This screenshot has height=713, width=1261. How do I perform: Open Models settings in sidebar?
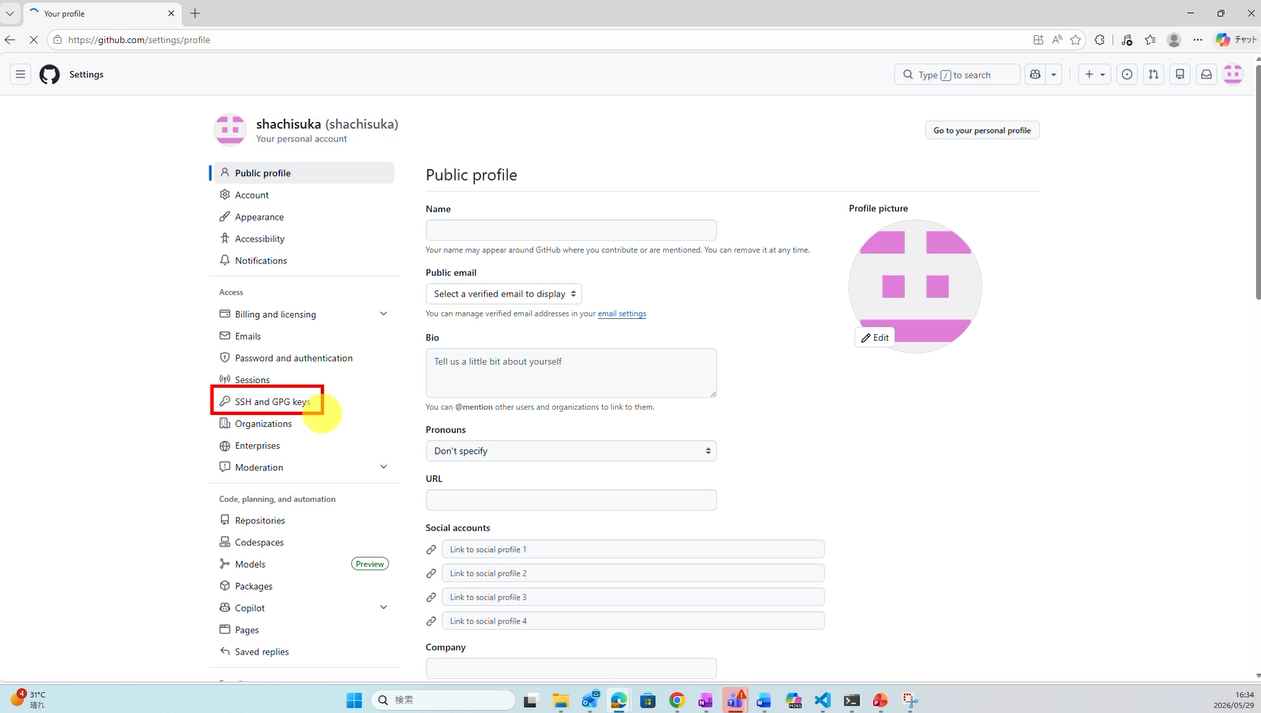[304, 565]
